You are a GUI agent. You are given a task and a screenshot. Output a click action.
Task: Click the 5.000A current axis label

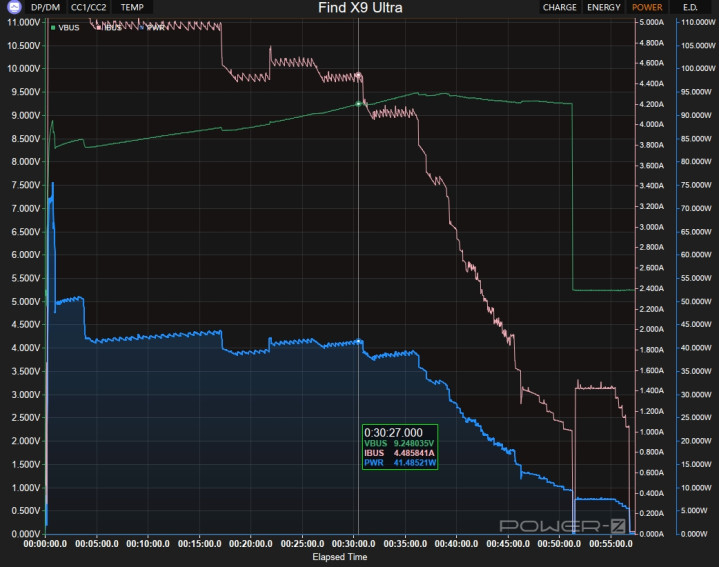(x=652, y=22)
